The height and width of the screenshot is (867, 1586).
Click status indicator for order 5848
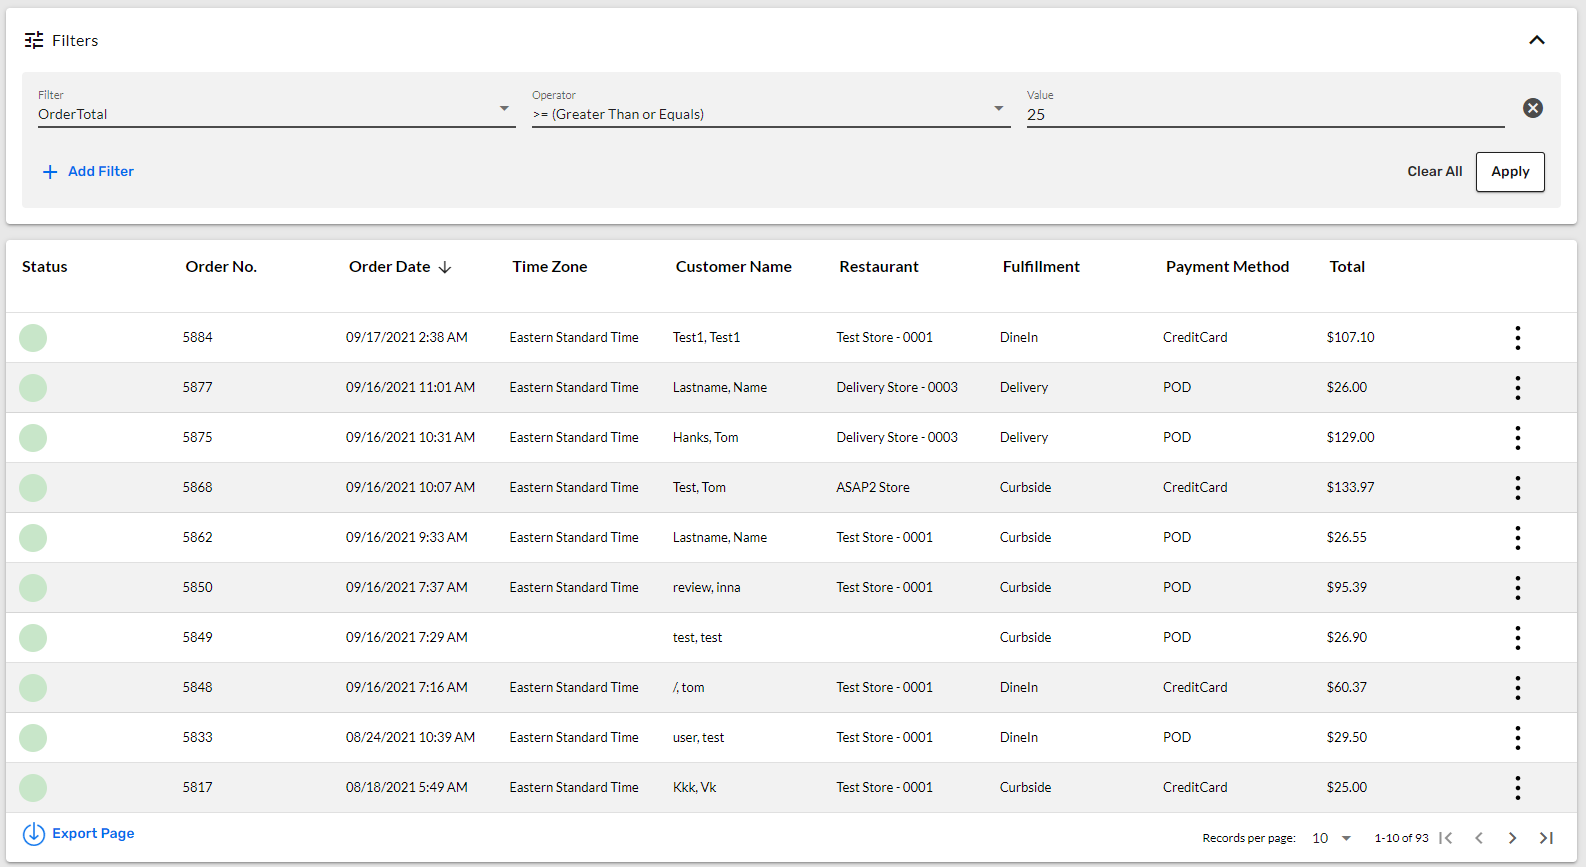(33, 688)
